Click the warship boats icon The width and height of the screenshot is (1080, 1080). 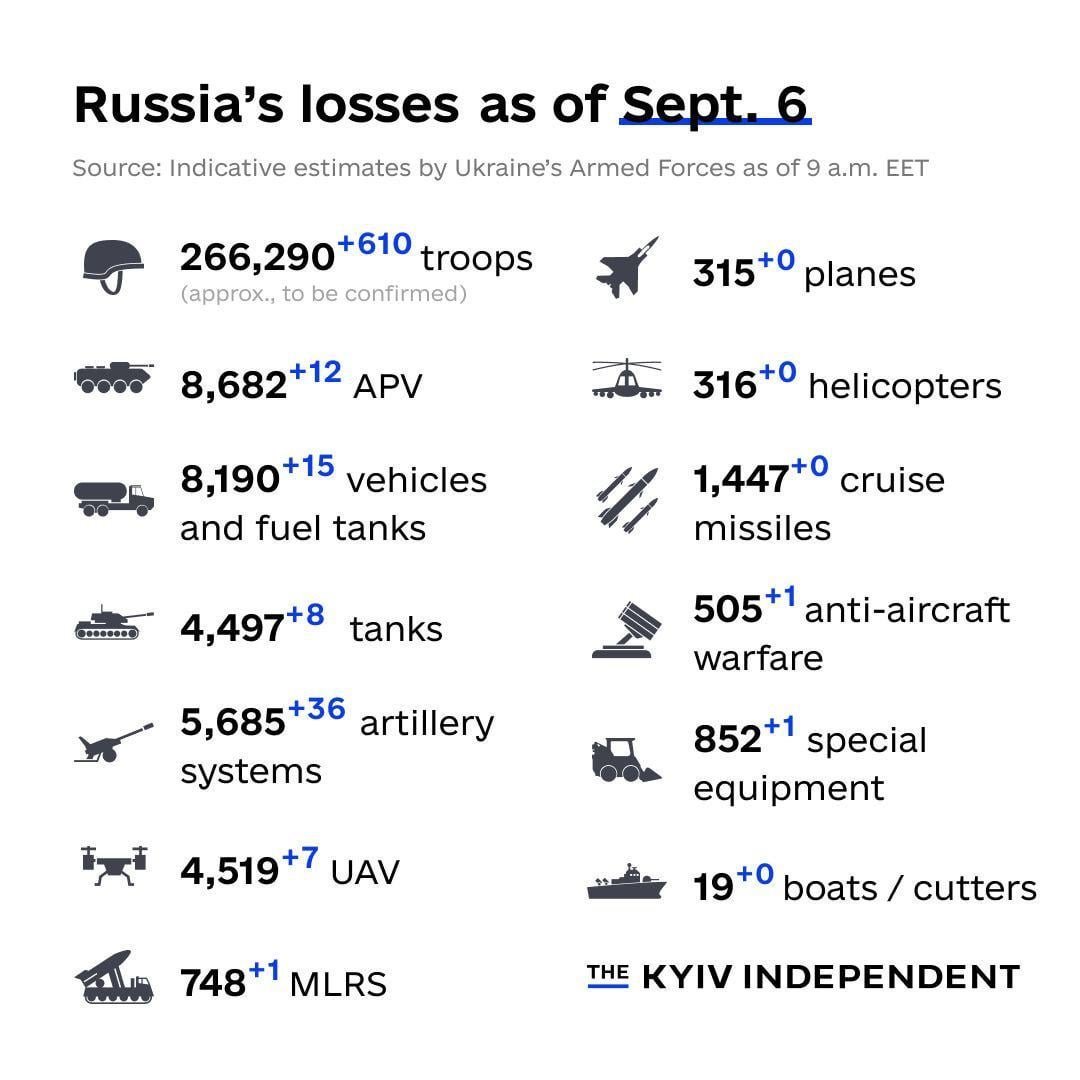coord(627,882)
